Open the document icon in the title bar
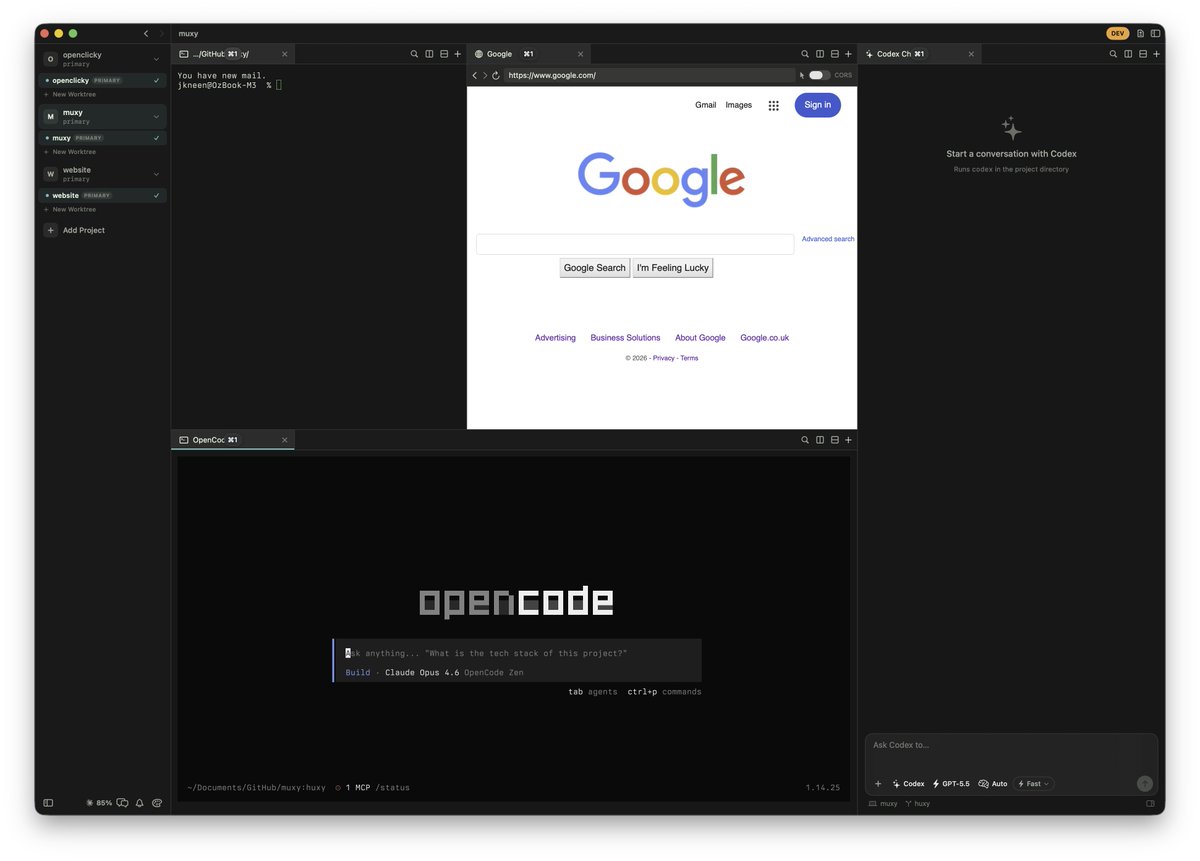 (x=1141, y=33)
